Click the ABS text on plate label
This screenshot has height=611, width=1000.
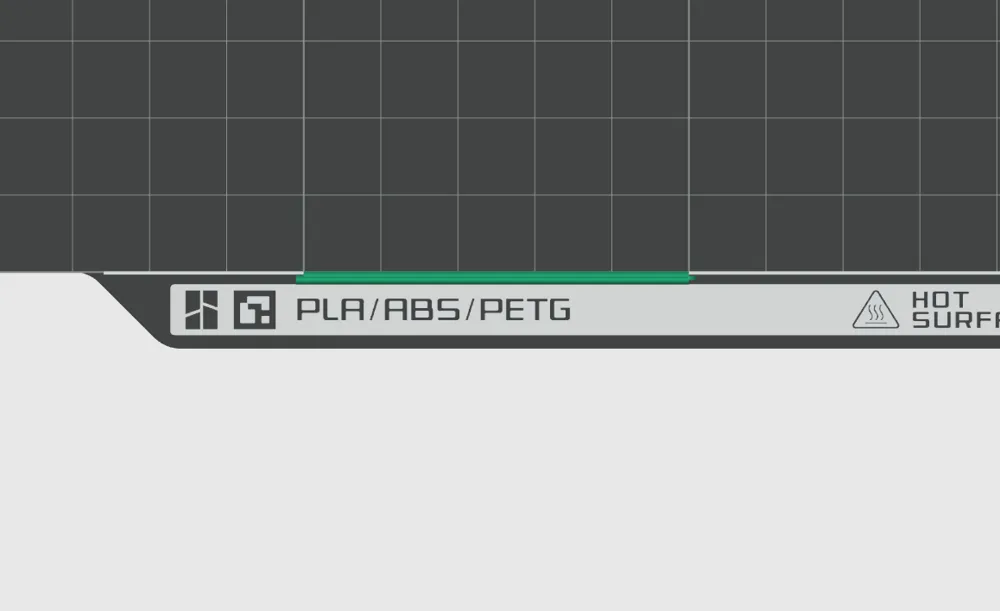(x=422, y=310)
